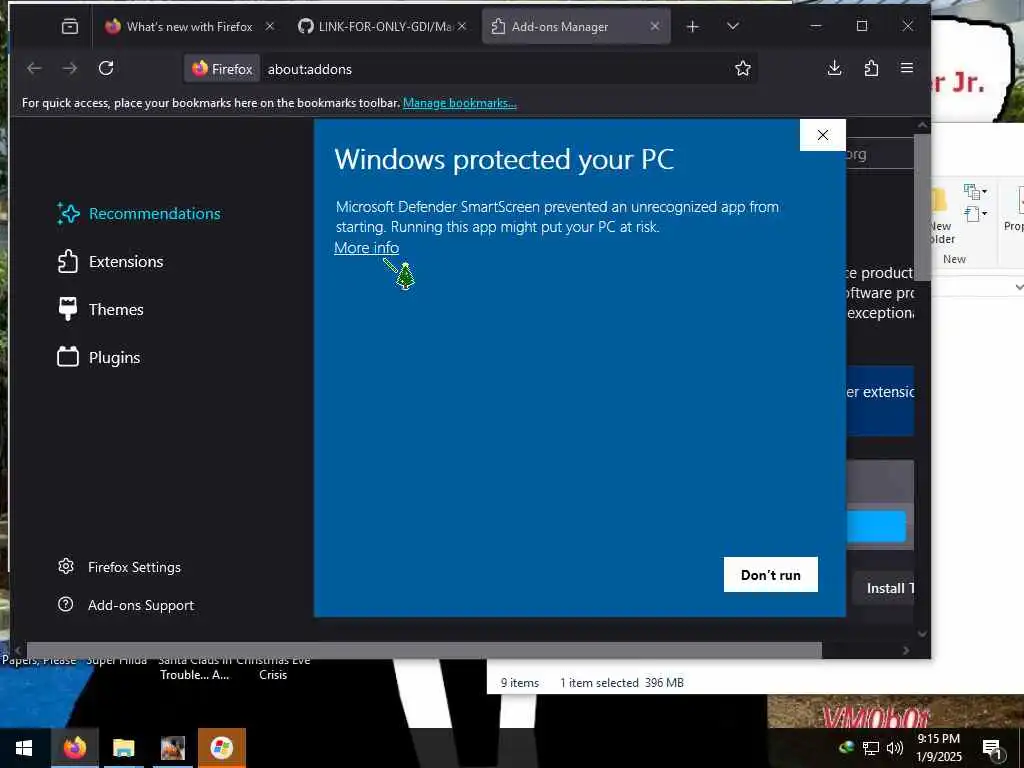Image resolution: width=1024 pixels, height=768 pixels.
Task: Click the Don't run button
Action: coord(771,575)
